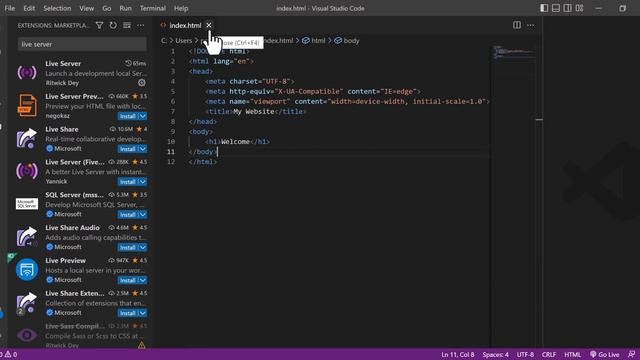
Task: Expand install options for Live Server Preview
Action: [143, 116]
